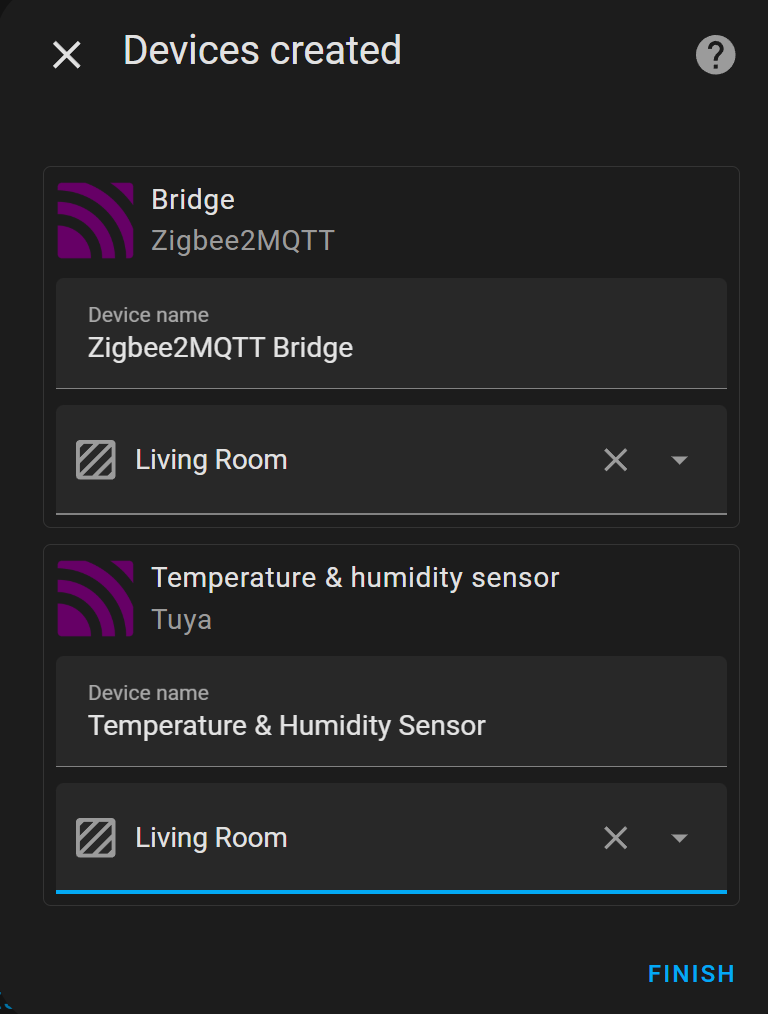The height and width of the screenshot is (1014, 768).
Task: Open the area dropdown for the Bridge device
Action: pyautogui.click(x=679, y=460)
